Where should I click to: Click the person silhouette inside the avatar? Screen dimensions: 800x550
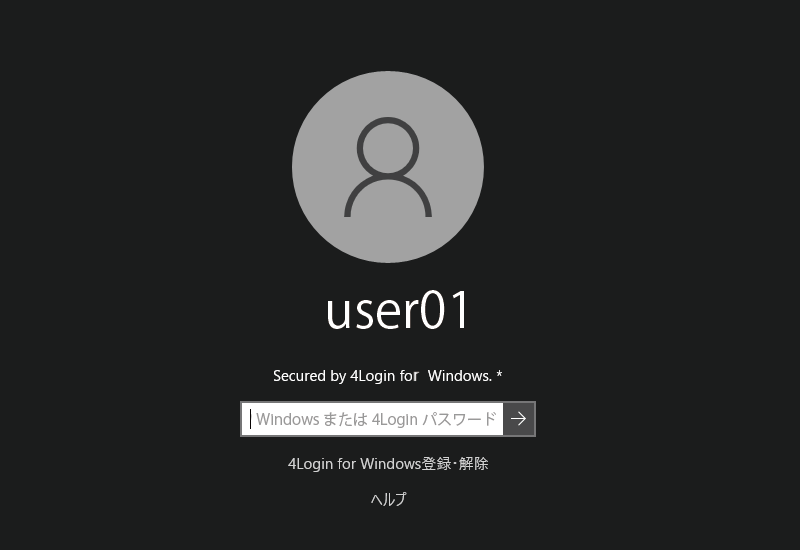(388, 167)
